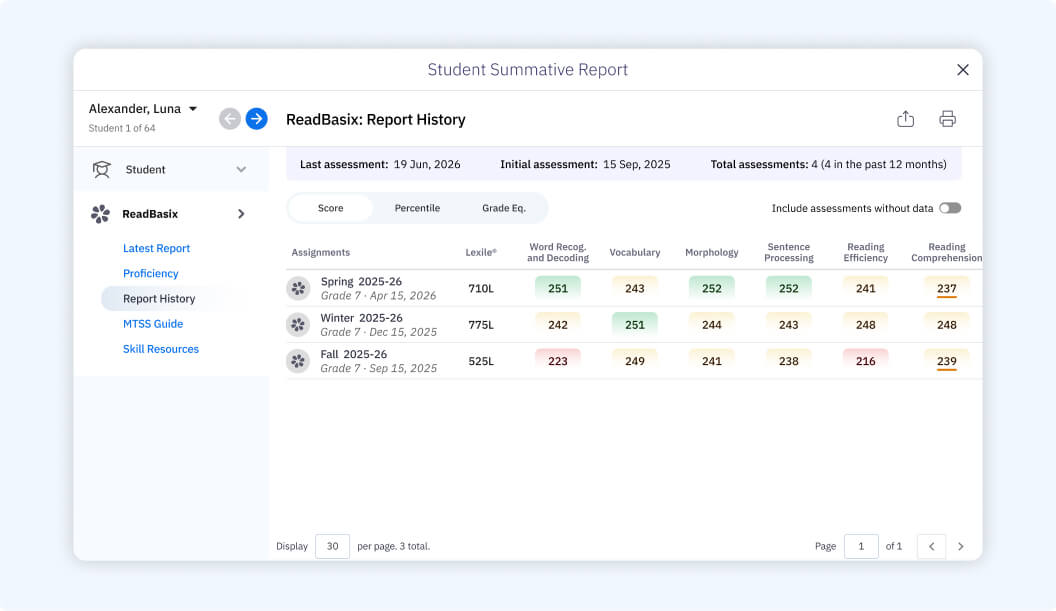Click the Morphology column header
1056x611 pixels.
click(711, 253)
